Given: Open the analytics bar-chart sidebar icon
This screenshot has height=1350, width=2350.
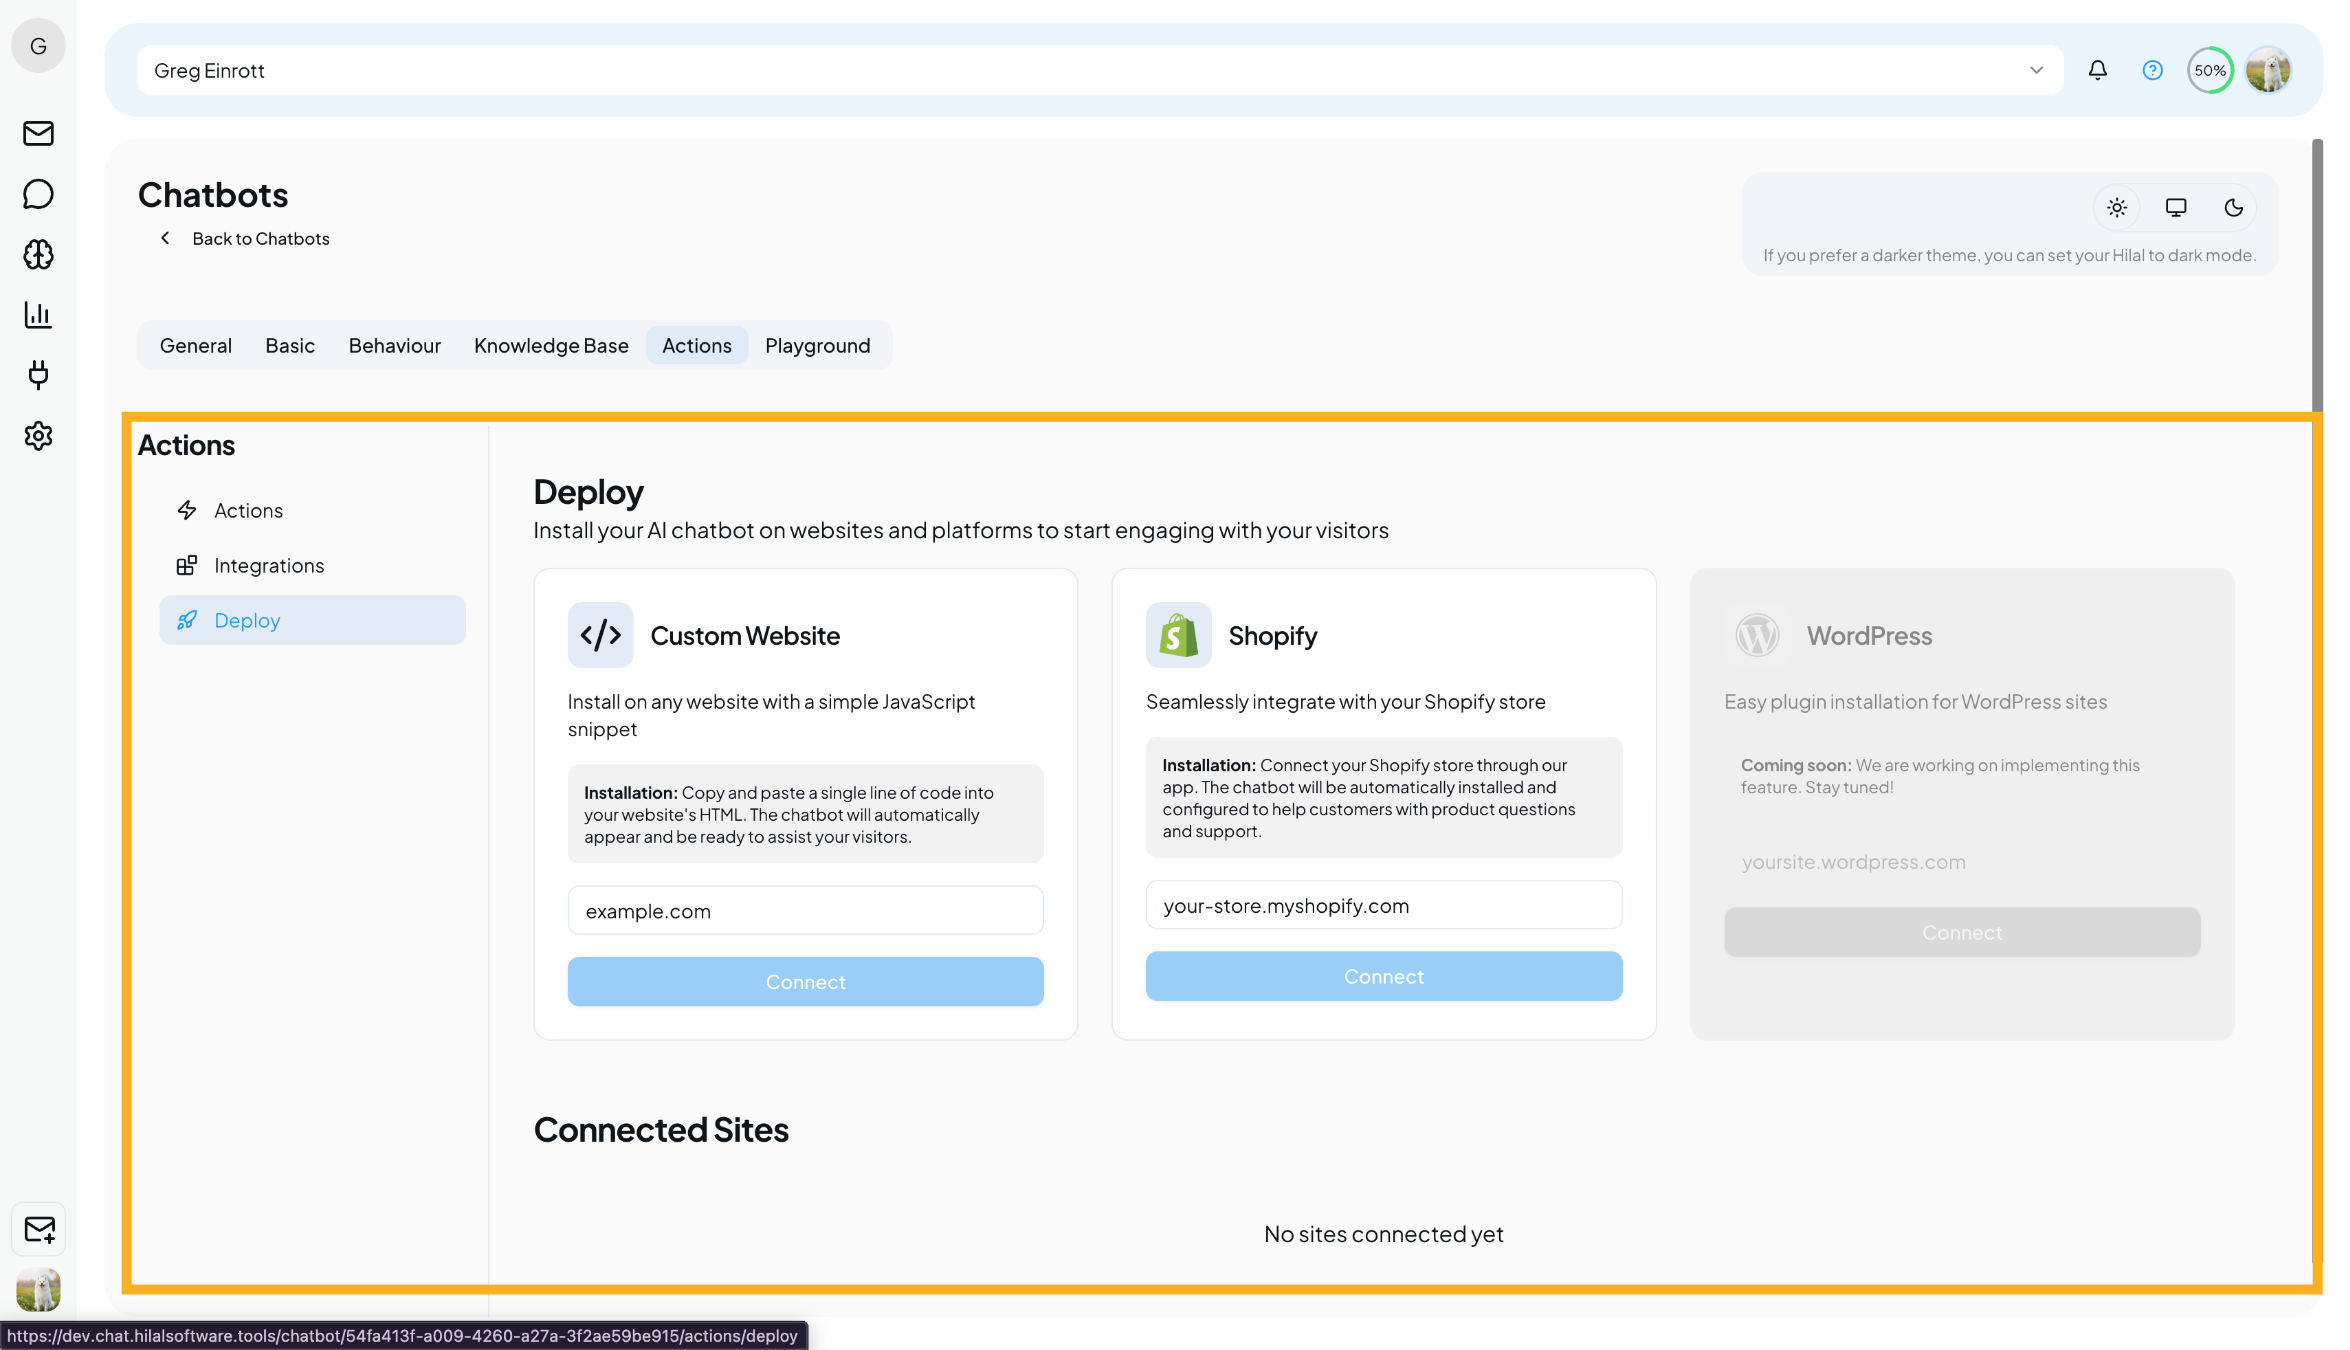Looking at the screenshot, I should coord(38,315).
